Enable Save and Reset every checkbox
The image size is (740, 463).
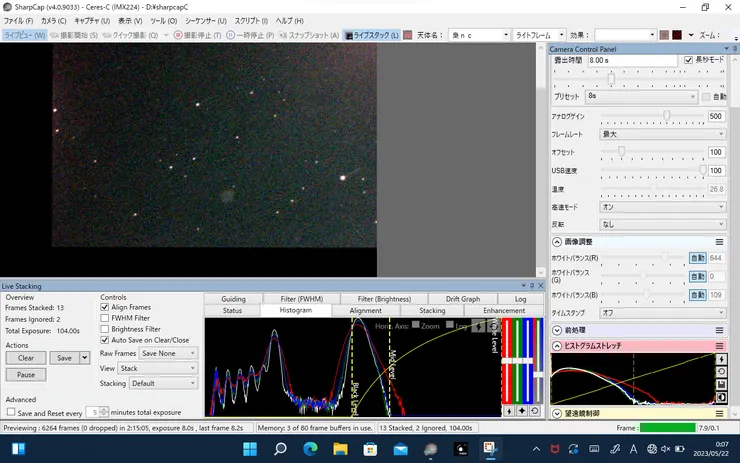pyautogui.click(x=11, y=412)
